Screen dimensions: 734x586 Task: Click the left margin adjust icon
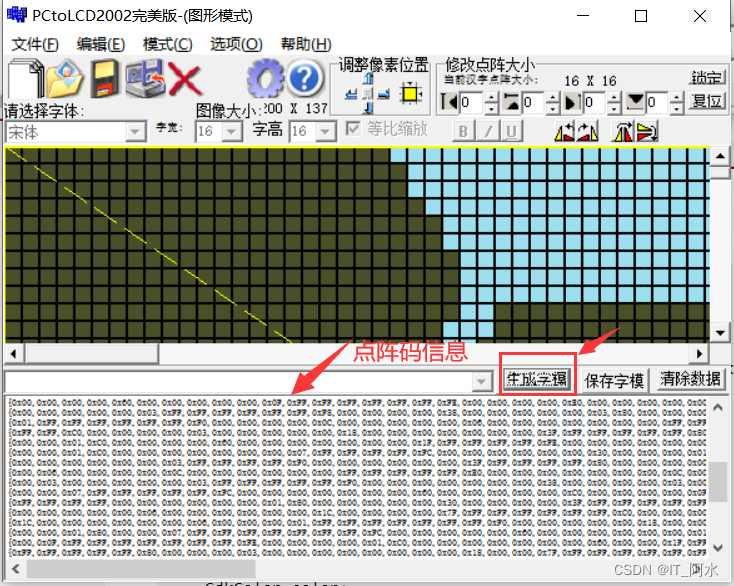pyautogui.click(x=450, y=102)
